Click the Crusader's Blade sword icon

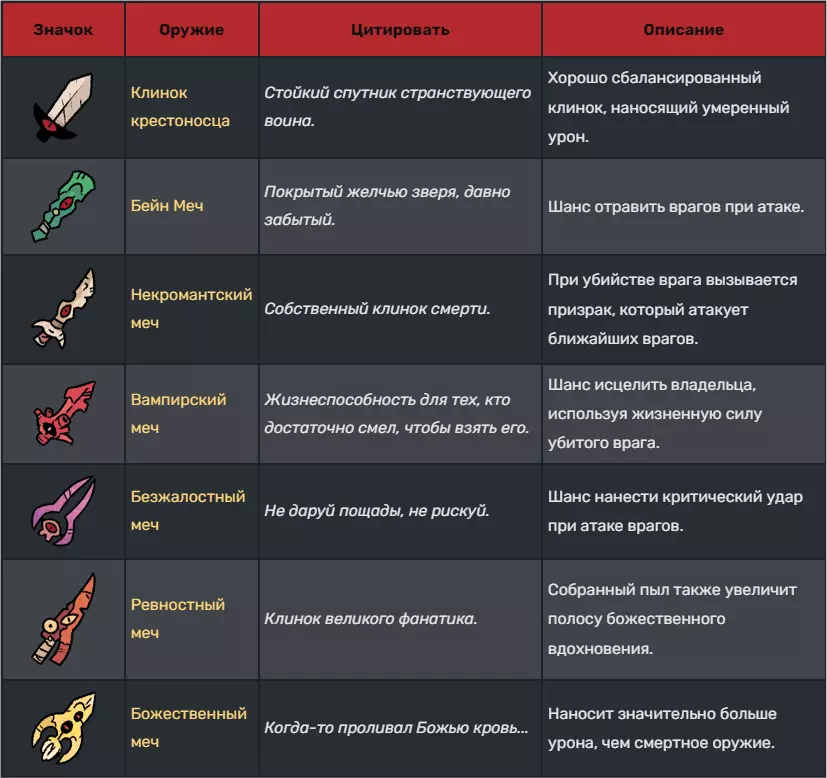coord(62,107)
